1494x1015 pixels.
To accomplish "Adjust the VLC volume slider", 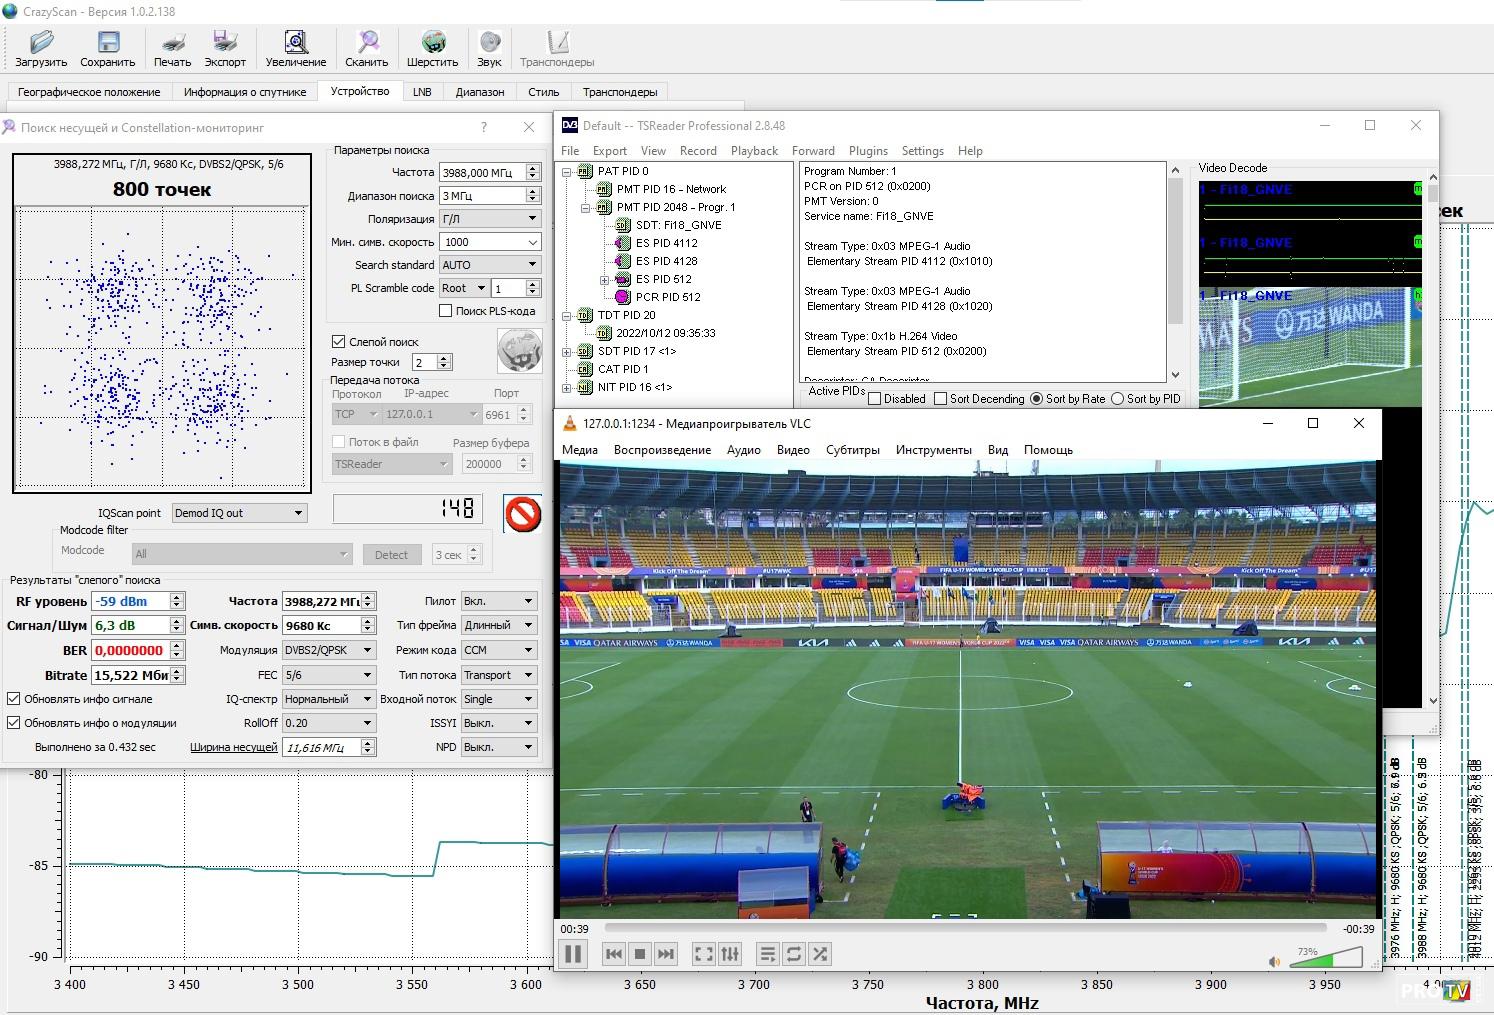I will coord(1327,960).
